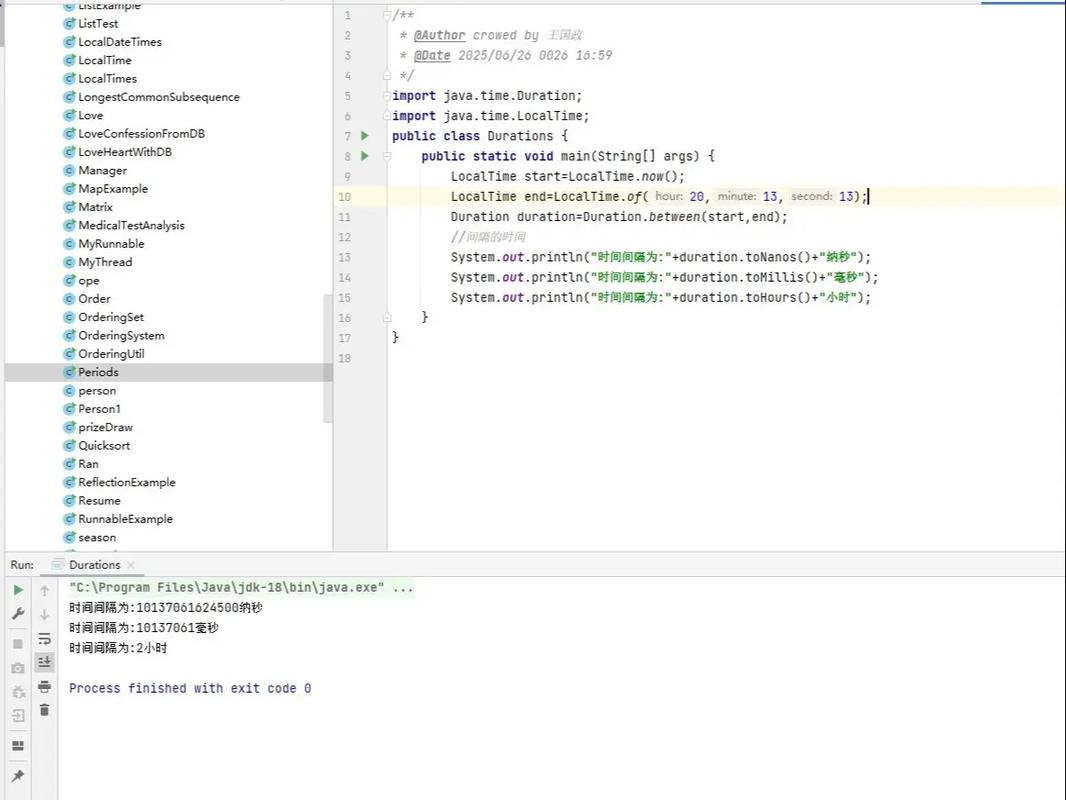The height and width of the screenshot is (800, 1066).
Task: Rerun the Durations program with green arrow
Action: 17,590
